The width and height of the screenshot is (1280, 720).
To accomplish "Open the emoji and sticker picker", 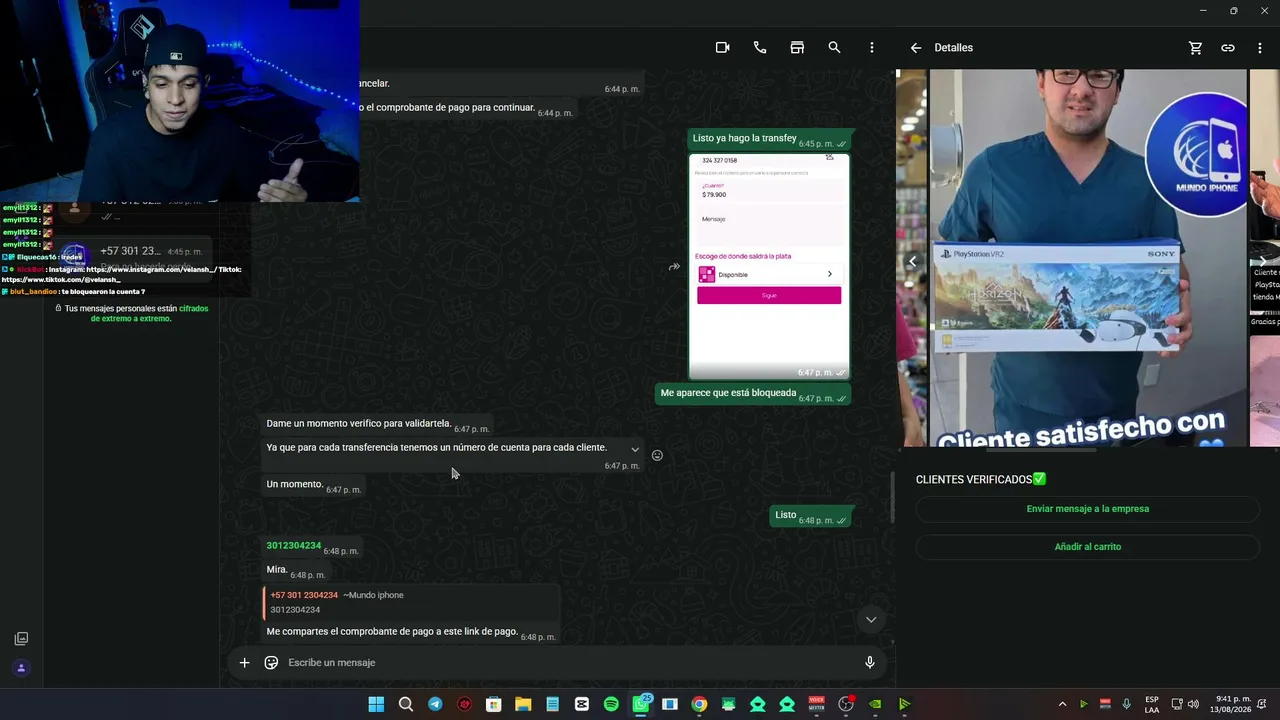I will [x=271, y=662].
